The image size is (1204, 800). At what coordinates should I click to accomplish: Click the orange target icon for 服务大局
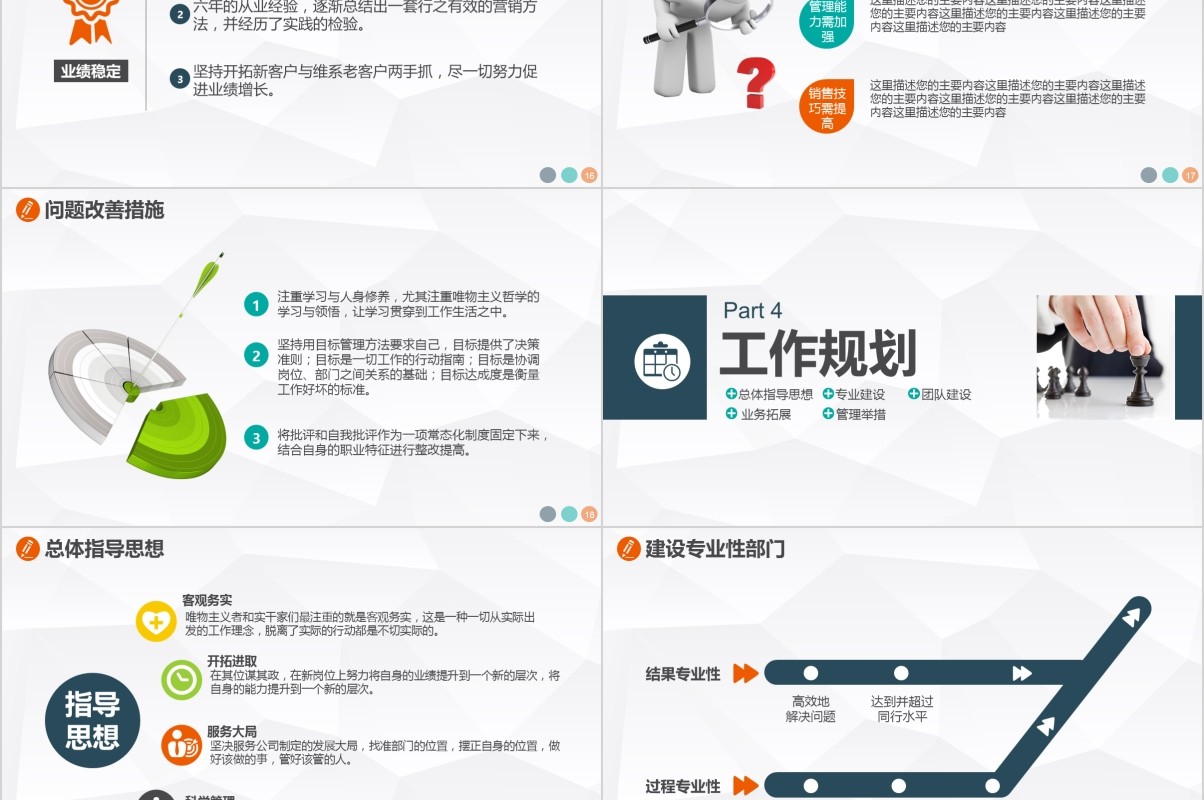[x=182, y=745]
